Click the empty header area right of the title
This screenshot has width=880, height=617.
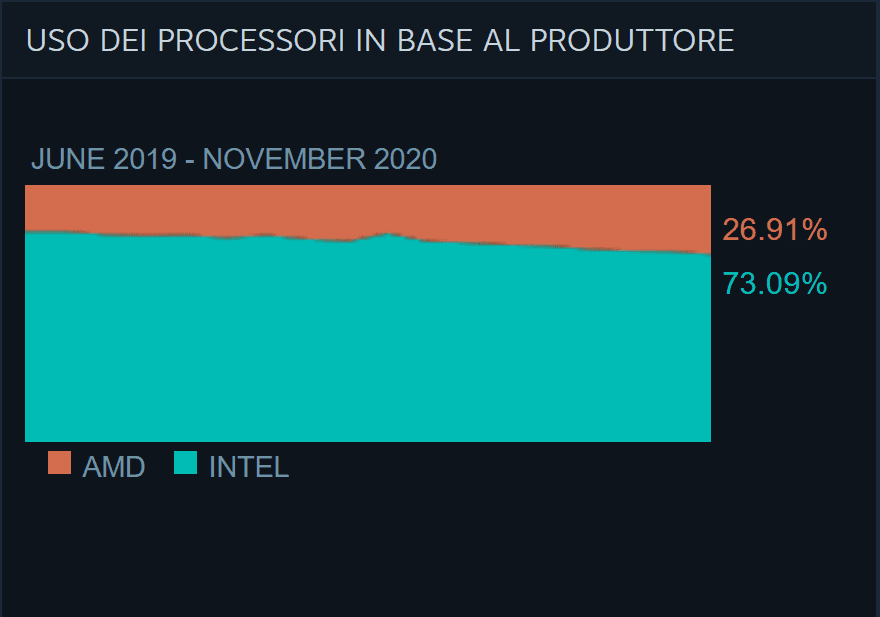(x=810, y=41)
